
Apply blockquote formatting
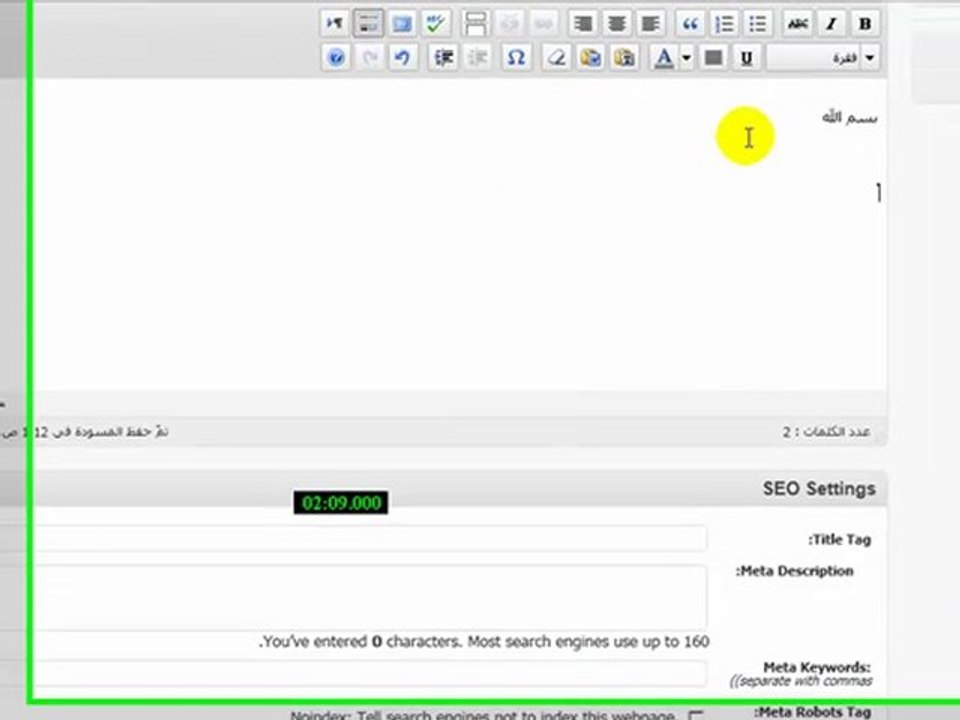coord(691,24)
